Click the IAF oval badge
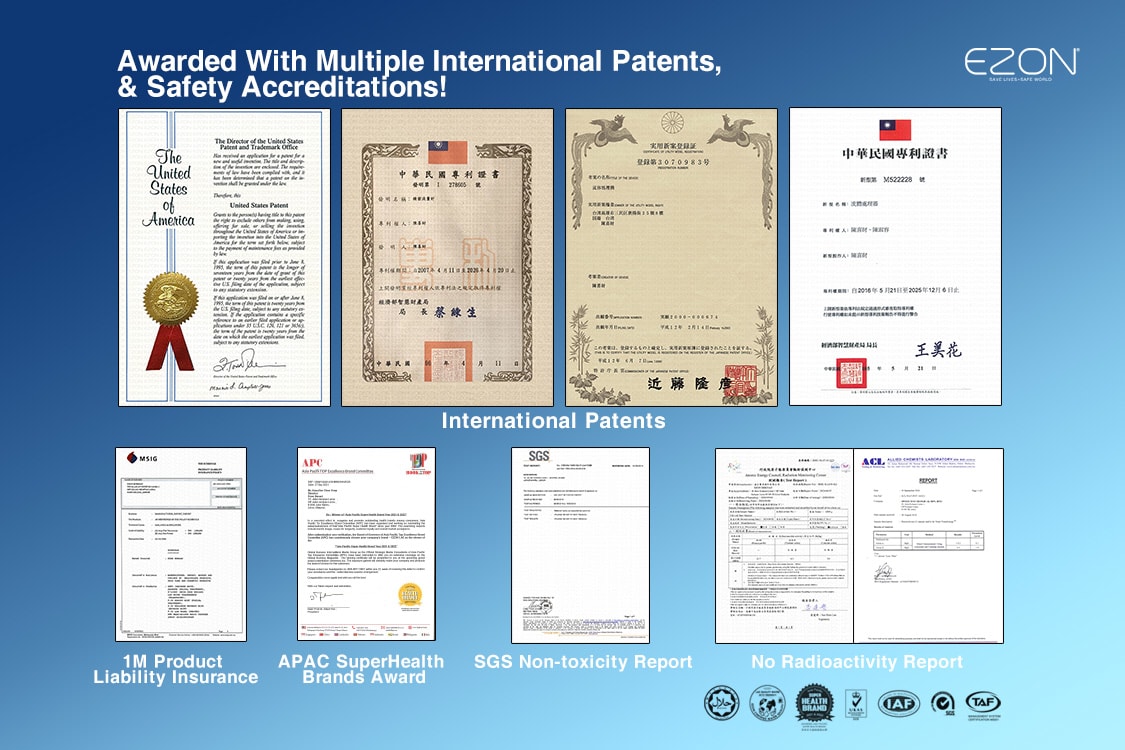This screenshot has height=750, width=1125. (x=898, y=703)
